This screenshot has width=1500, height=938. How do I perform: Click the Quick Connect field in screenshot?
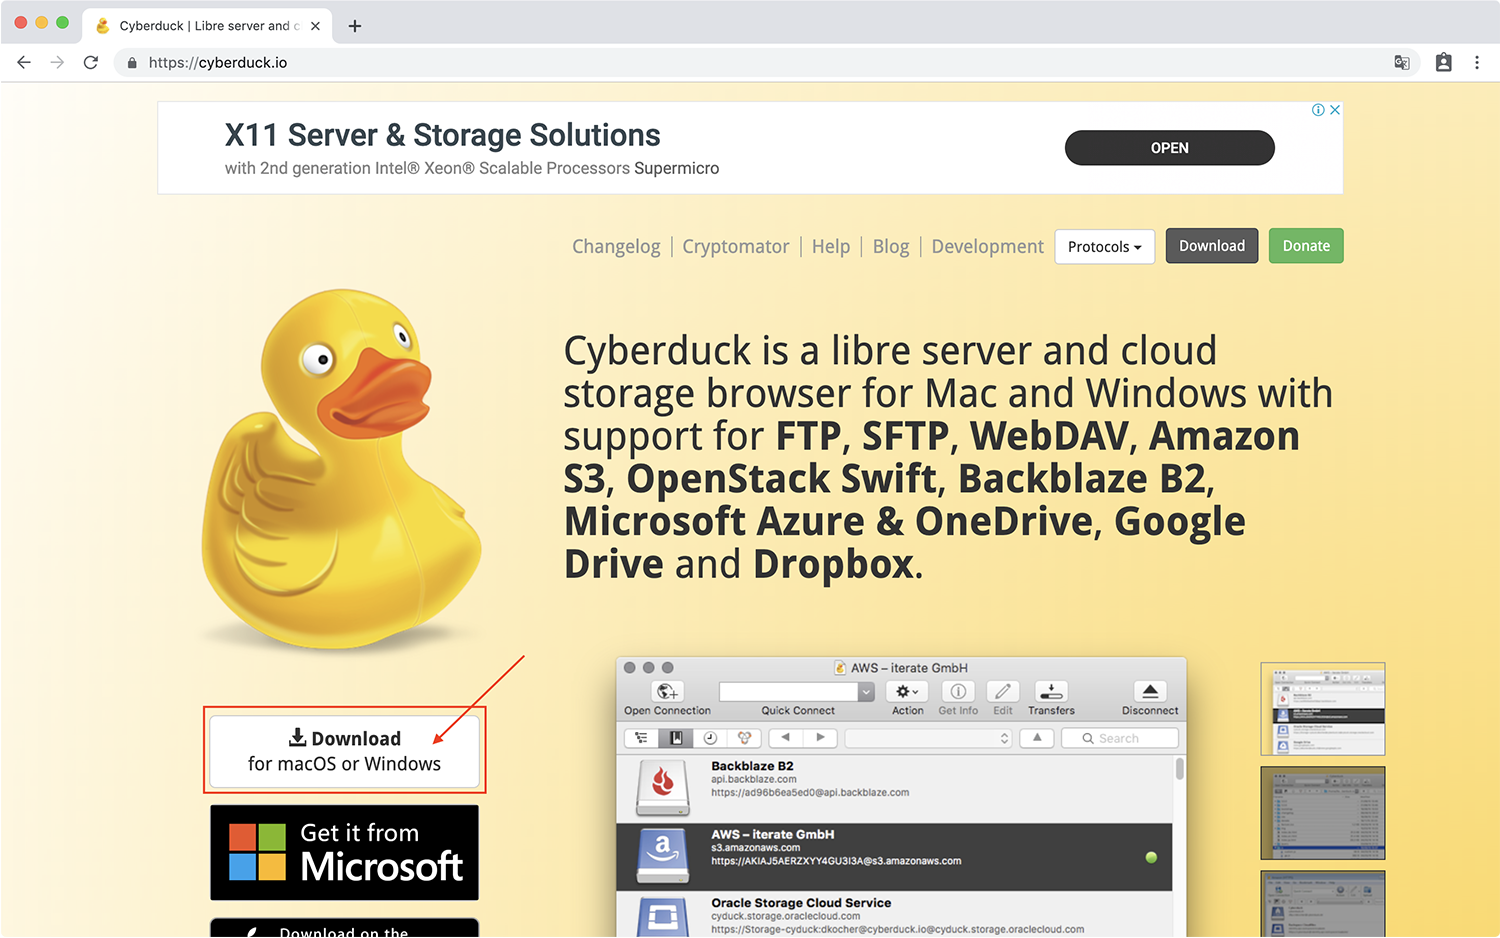coord(788,692)
